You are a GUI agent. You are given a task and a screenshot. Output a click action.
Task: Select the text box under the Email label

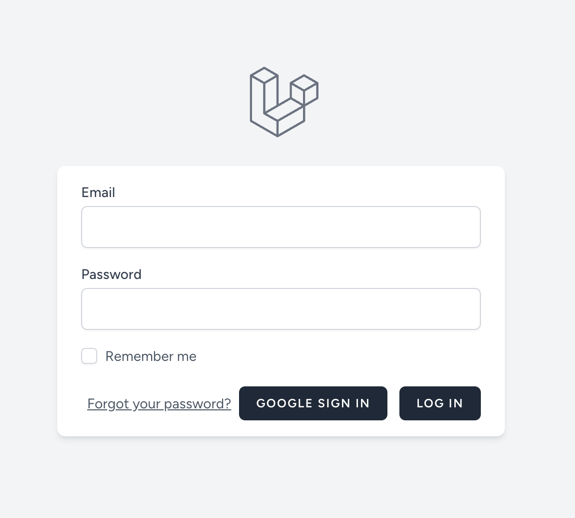(x=281, y=227)
